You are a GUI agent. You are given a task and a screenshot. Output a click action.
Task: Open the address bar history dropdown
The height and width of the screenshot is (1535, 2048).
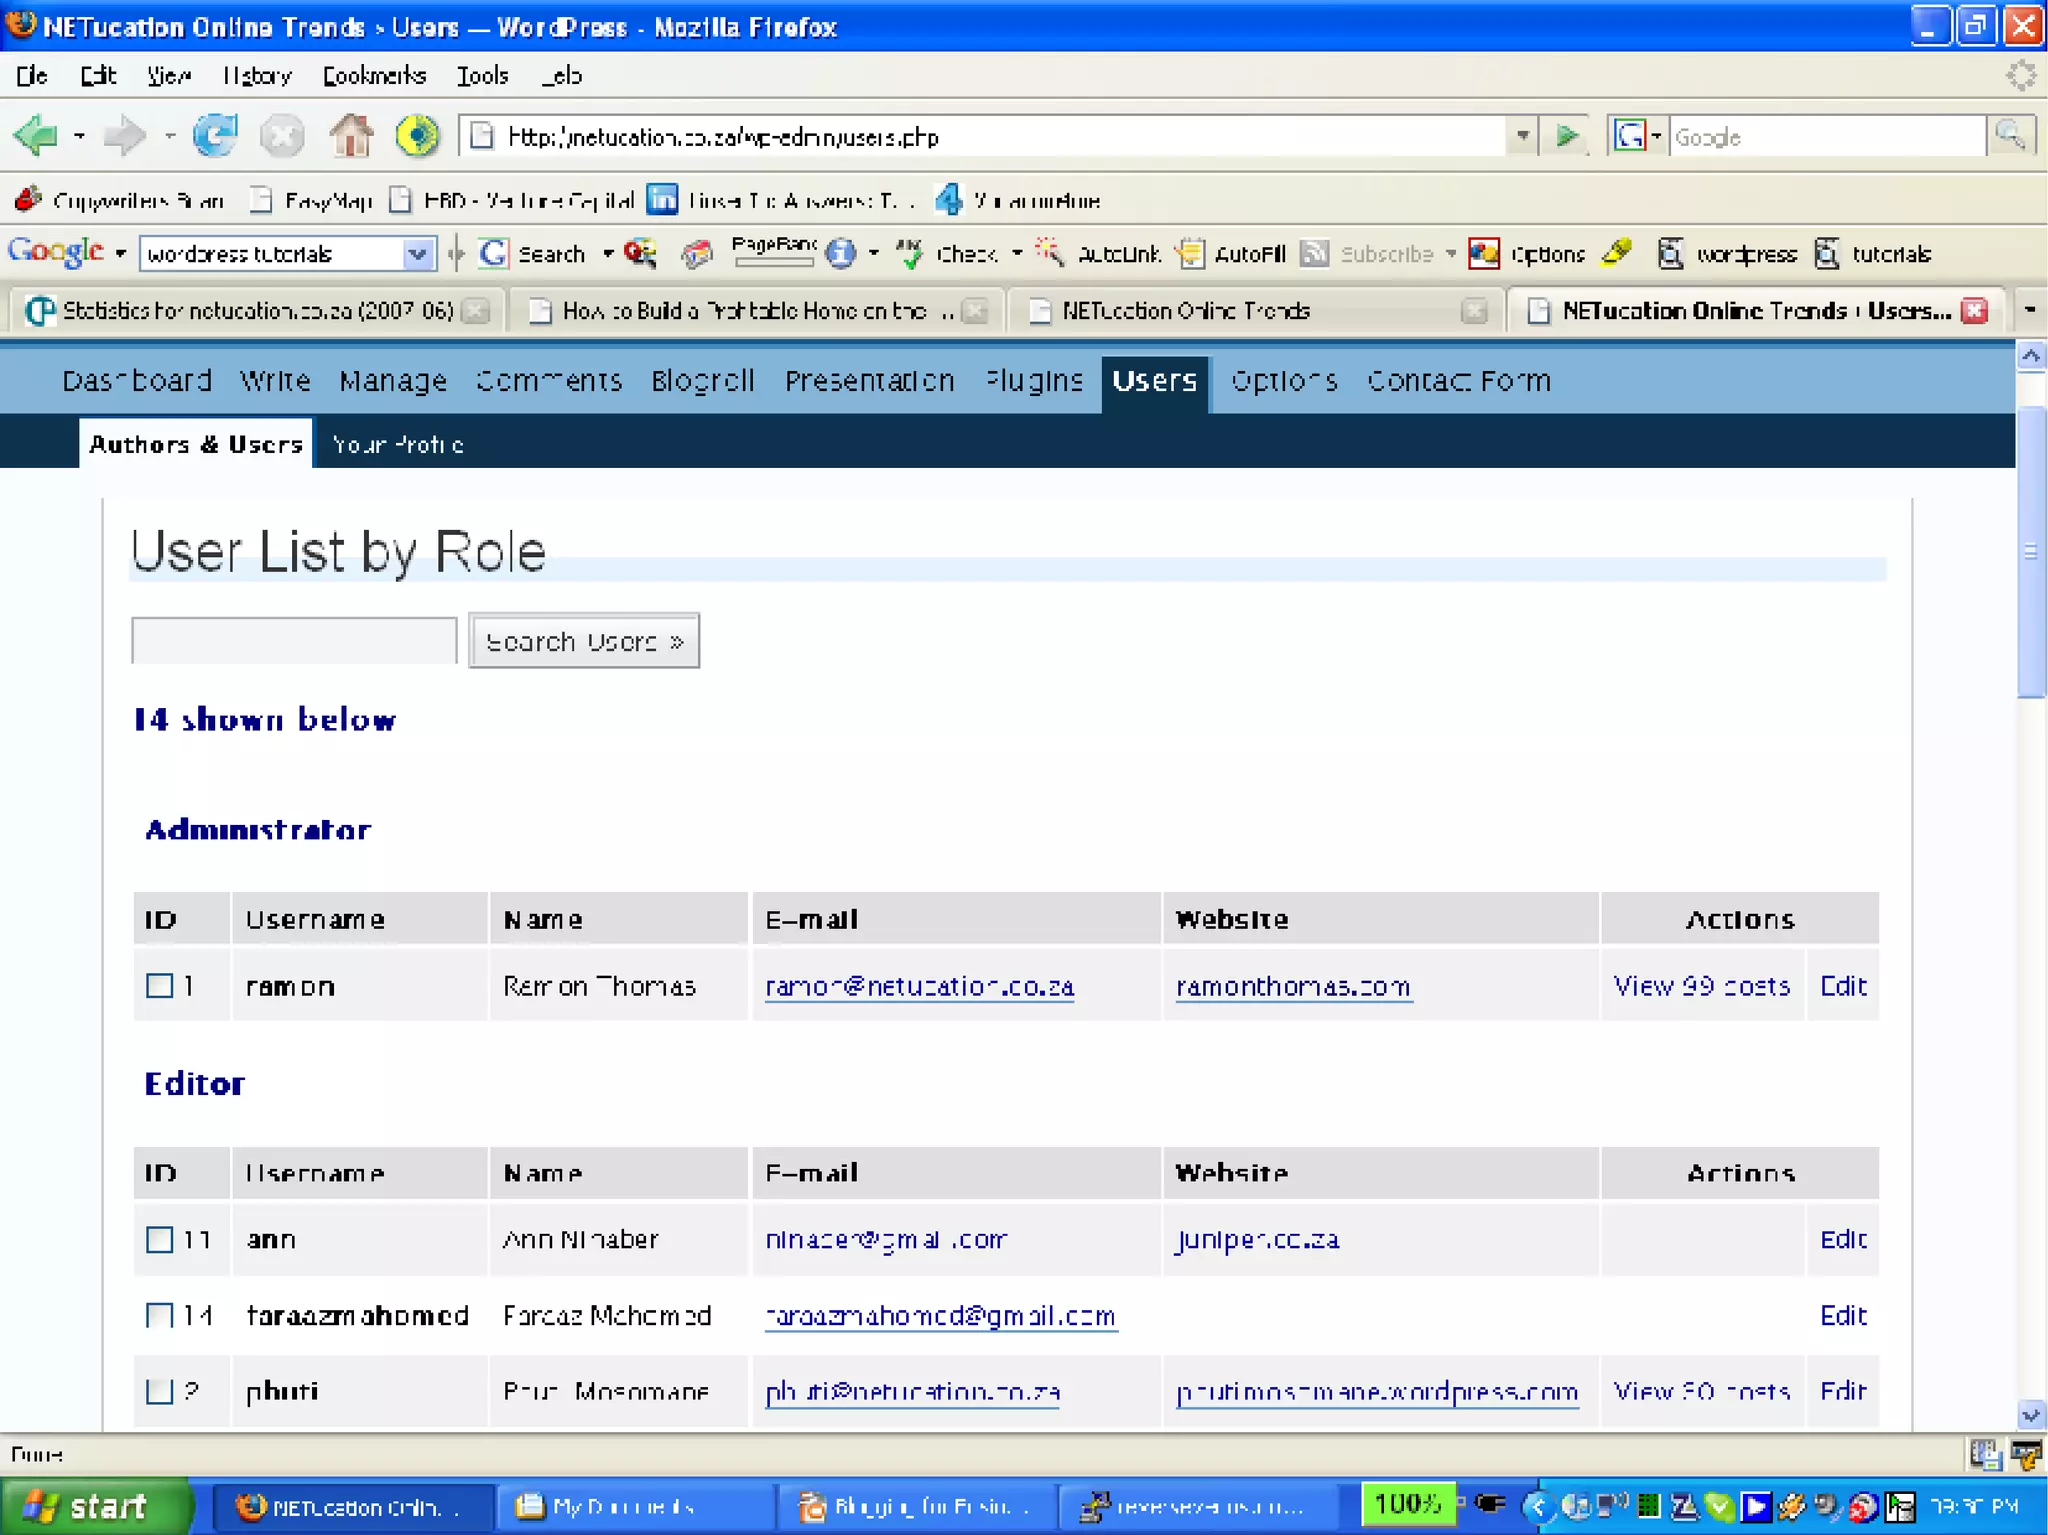point(1522,136)
